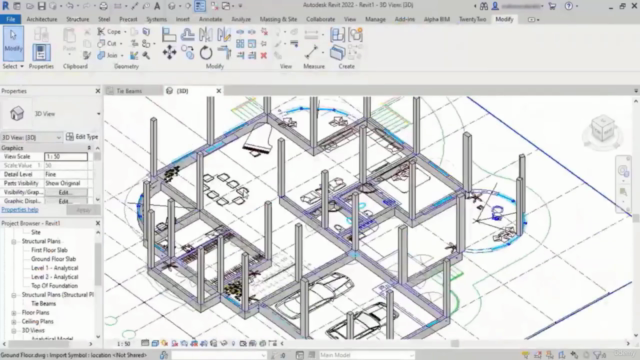The width and height of the screenshot is (640, 360).
Task: Select the Mirror Draw Axis tool
Action: [224, 35]
